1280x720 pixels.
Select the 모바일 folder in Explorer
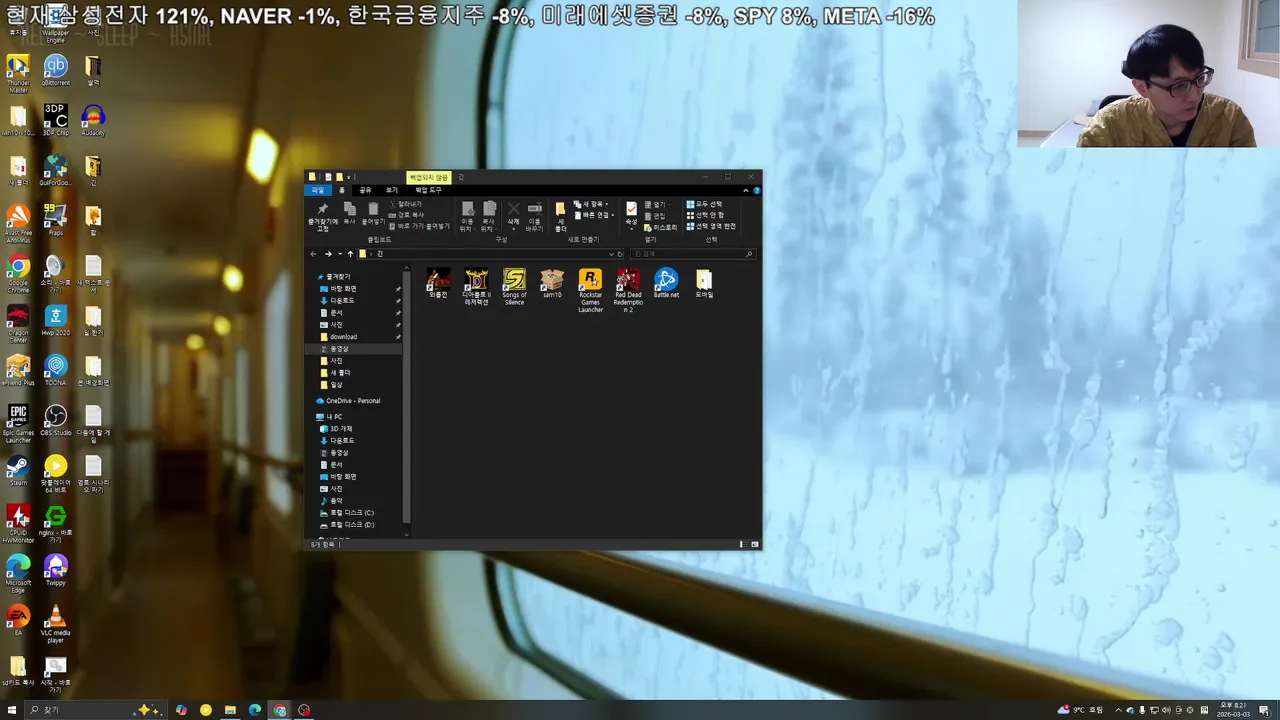704,284
